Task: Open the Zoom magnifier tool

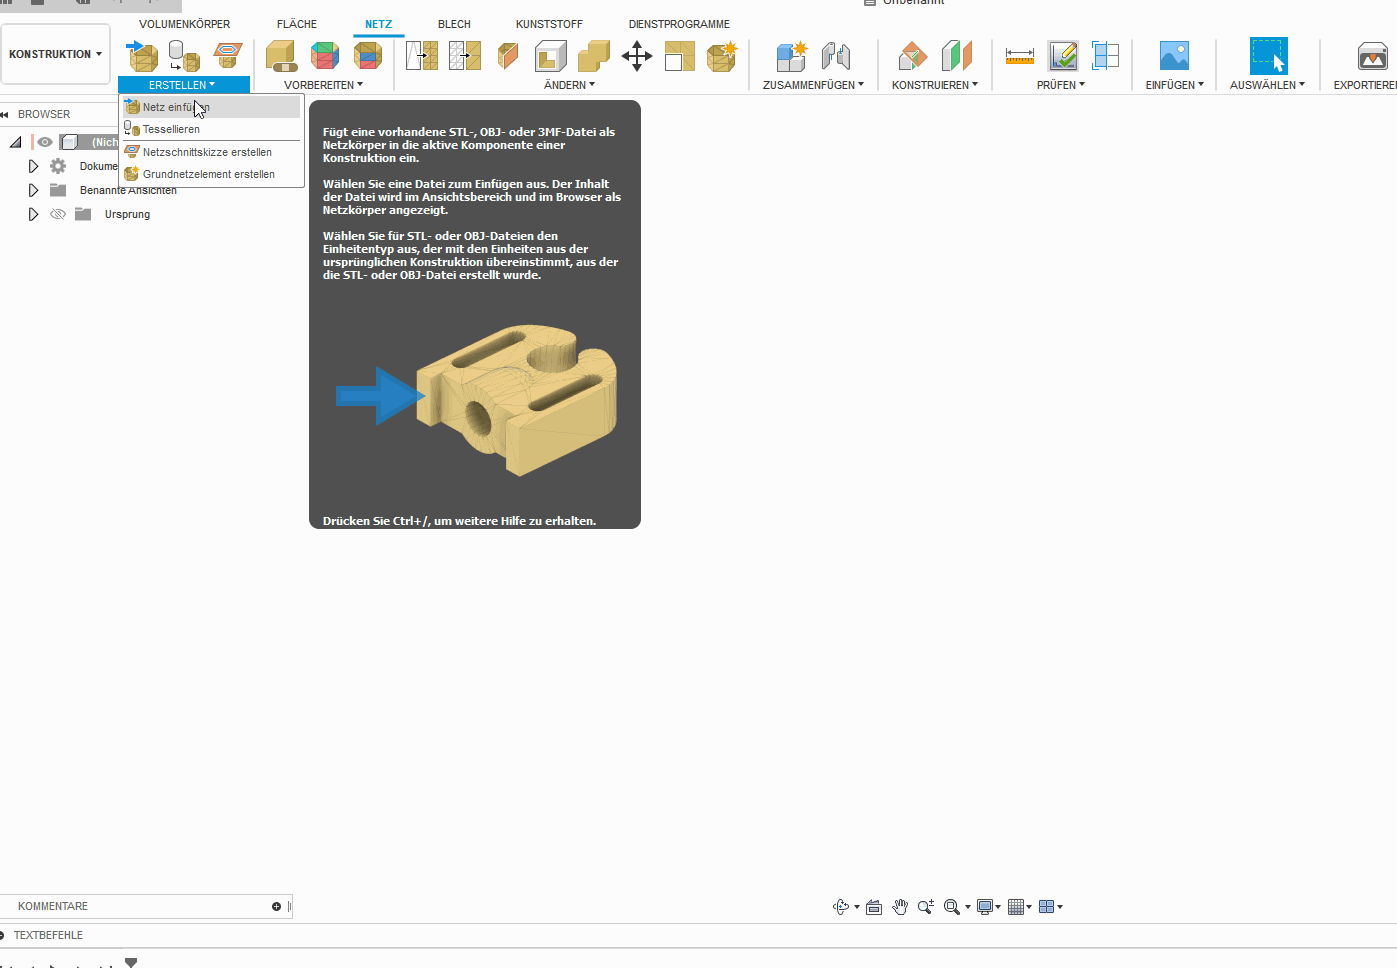Action: click(x=925, y=906)
